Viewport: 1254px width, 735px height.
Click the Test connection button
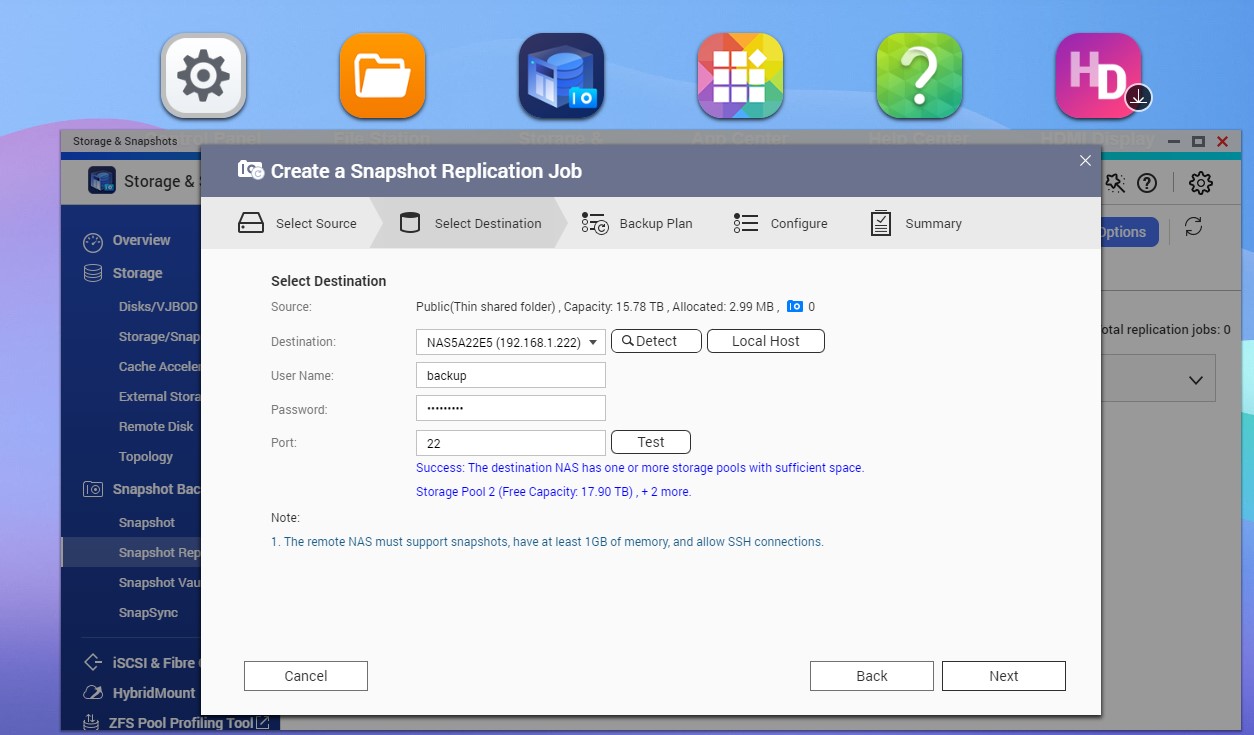650,442
